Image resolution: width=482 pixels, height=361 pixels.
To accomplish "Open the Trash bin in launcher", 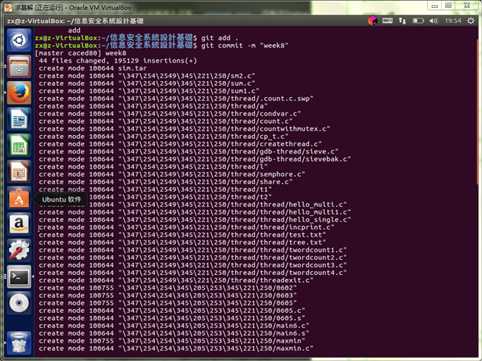I will (19, 342).
